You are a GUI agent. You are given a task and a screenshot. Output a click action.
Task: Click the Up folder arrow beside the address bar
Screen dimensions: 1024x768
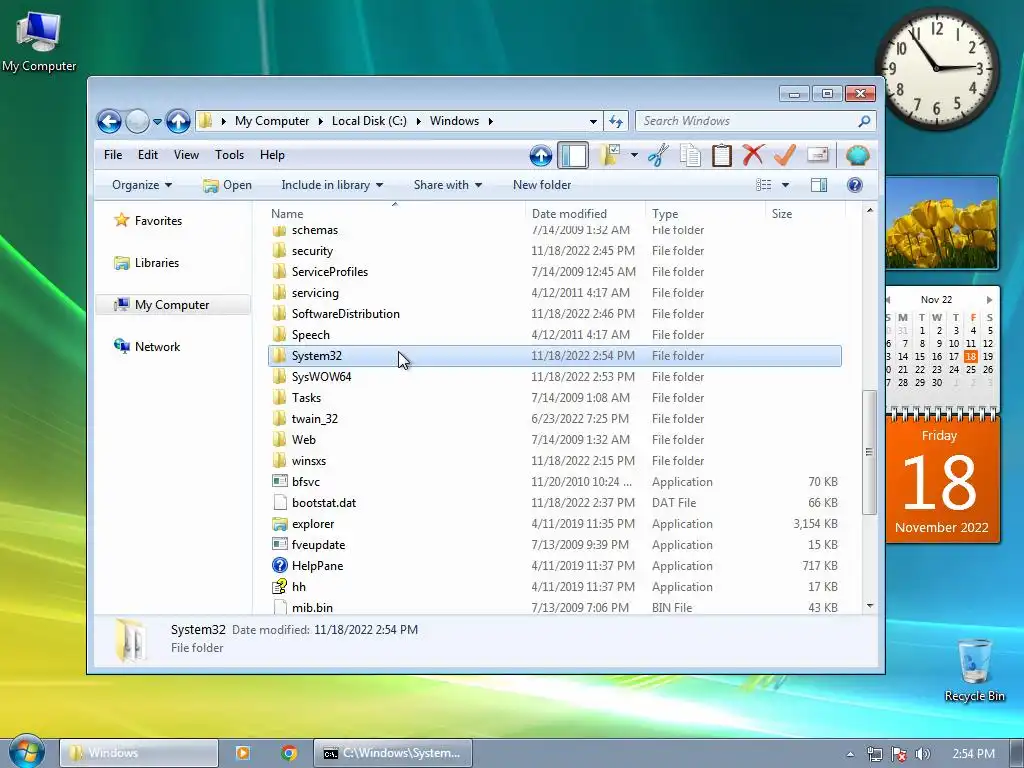(178, 121)
